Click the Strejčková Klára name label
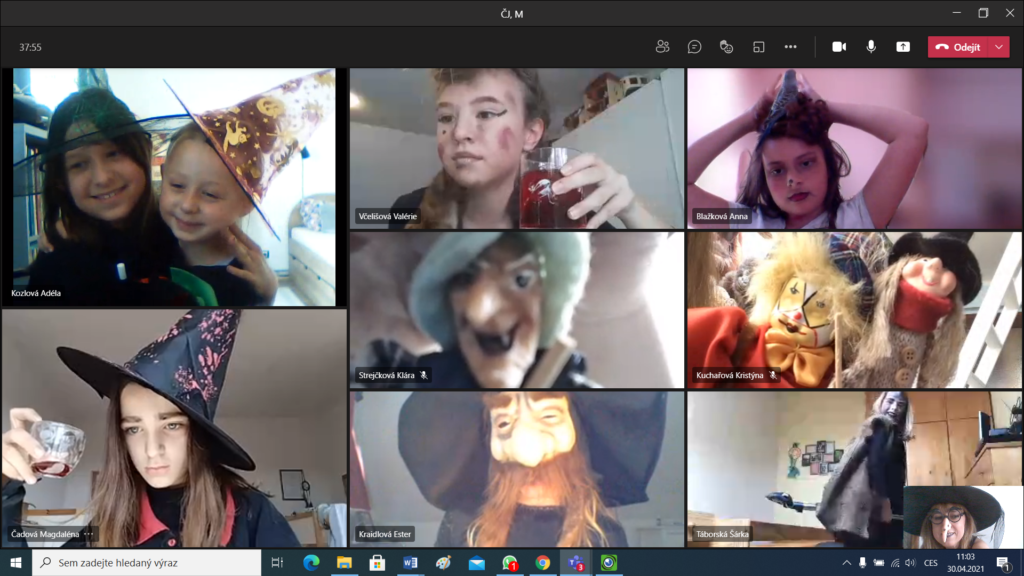The width and height of the screenshot is (1024, 576). click(386, 376)
